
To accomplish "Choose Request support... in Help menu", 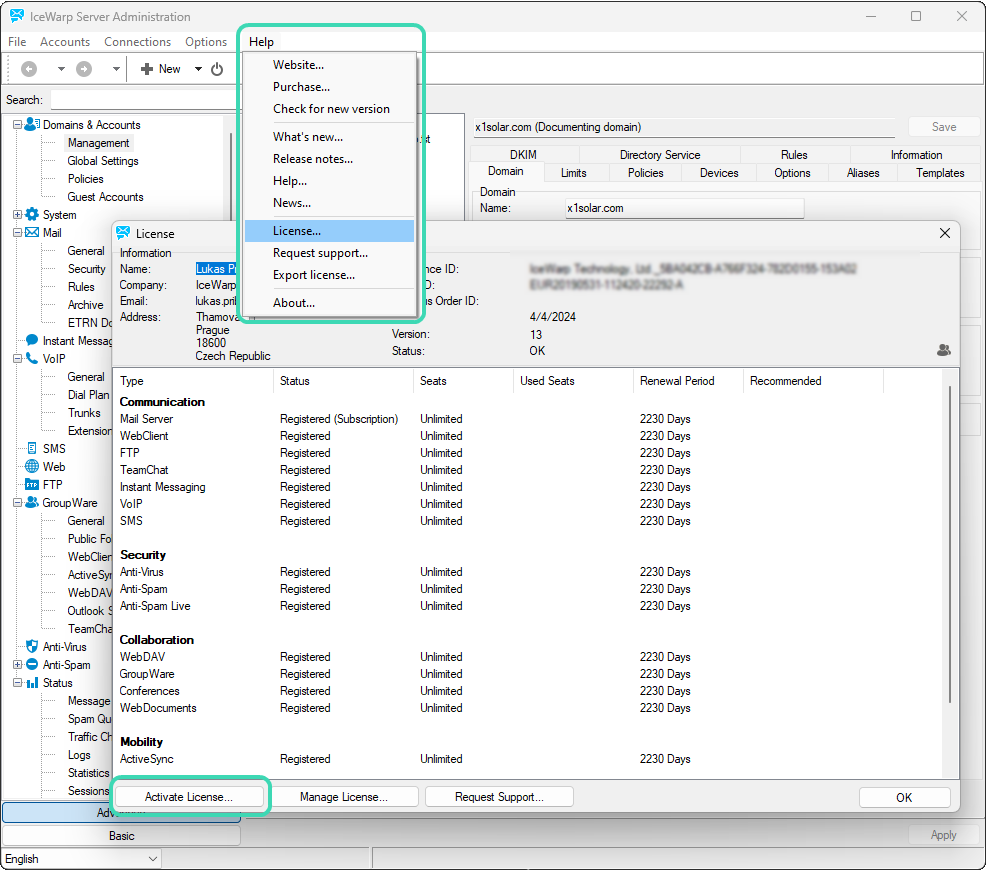I will coord(330,253).
